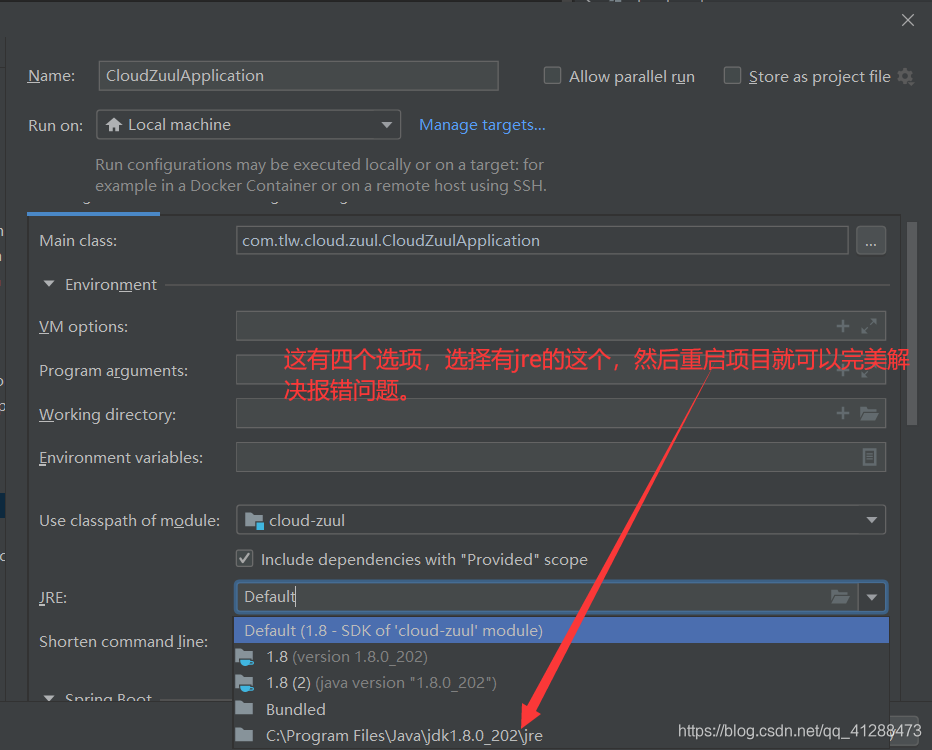Click the Working directory input field

(561, 413)
